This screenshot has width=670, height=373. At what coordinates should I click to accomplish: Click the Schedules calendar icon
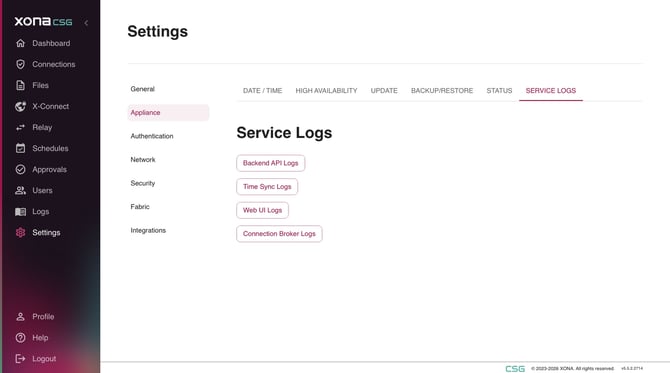point(20,148)
